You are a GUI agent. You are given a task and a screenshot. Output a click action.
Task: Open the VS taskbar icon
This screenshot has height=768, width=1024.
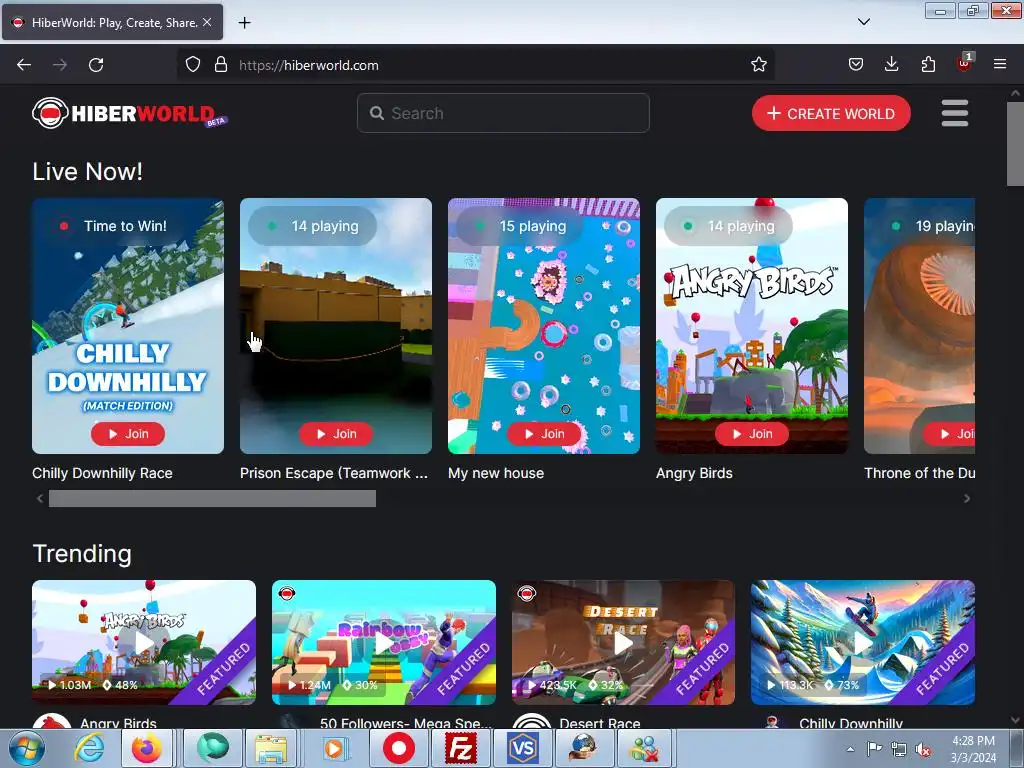(x=522, y=748)
